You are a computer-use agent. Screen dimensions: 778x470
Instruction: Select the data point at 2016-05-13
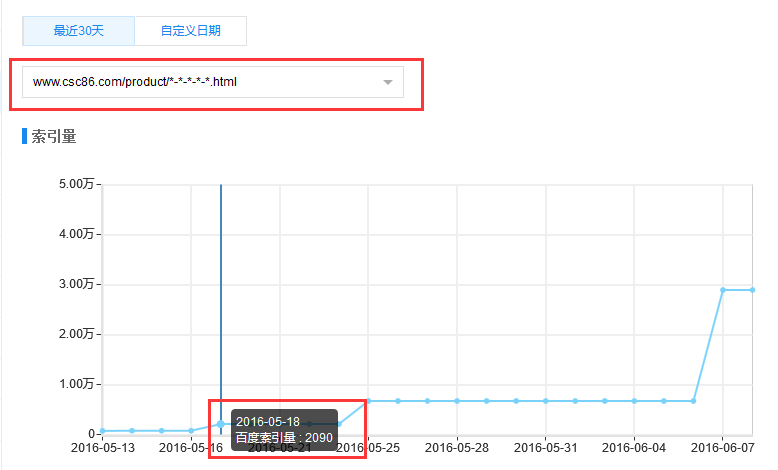tap(102, 431)
